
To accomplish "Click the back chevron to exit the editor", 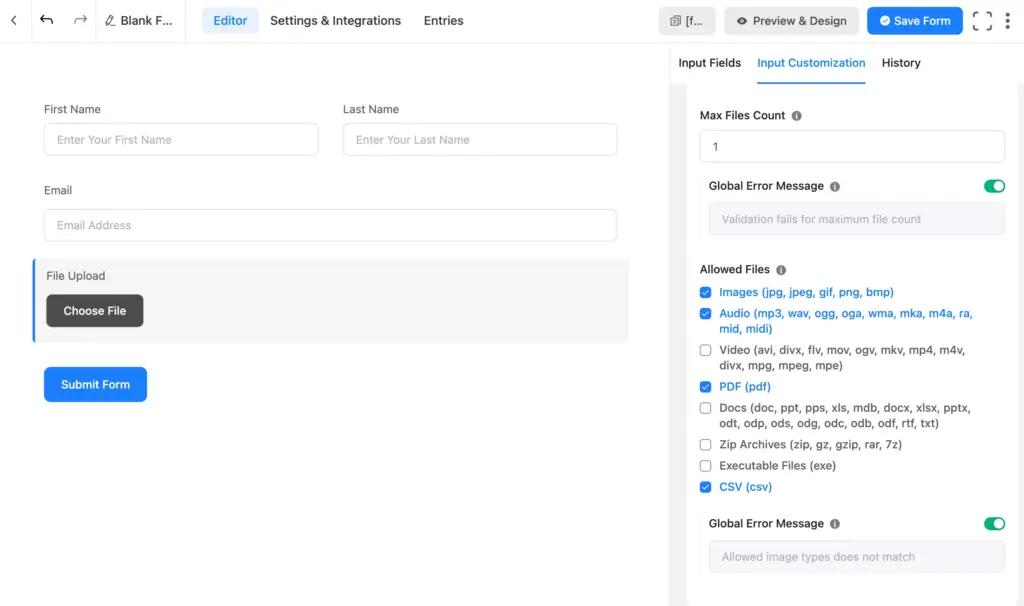I will tap(14, 20).
